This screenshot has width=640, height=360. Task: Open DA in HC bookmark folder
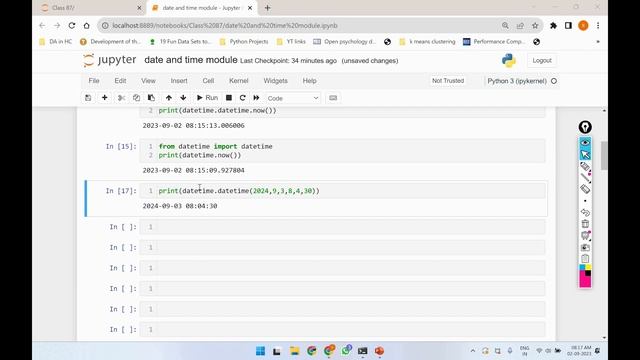click(x=56, y=42)
